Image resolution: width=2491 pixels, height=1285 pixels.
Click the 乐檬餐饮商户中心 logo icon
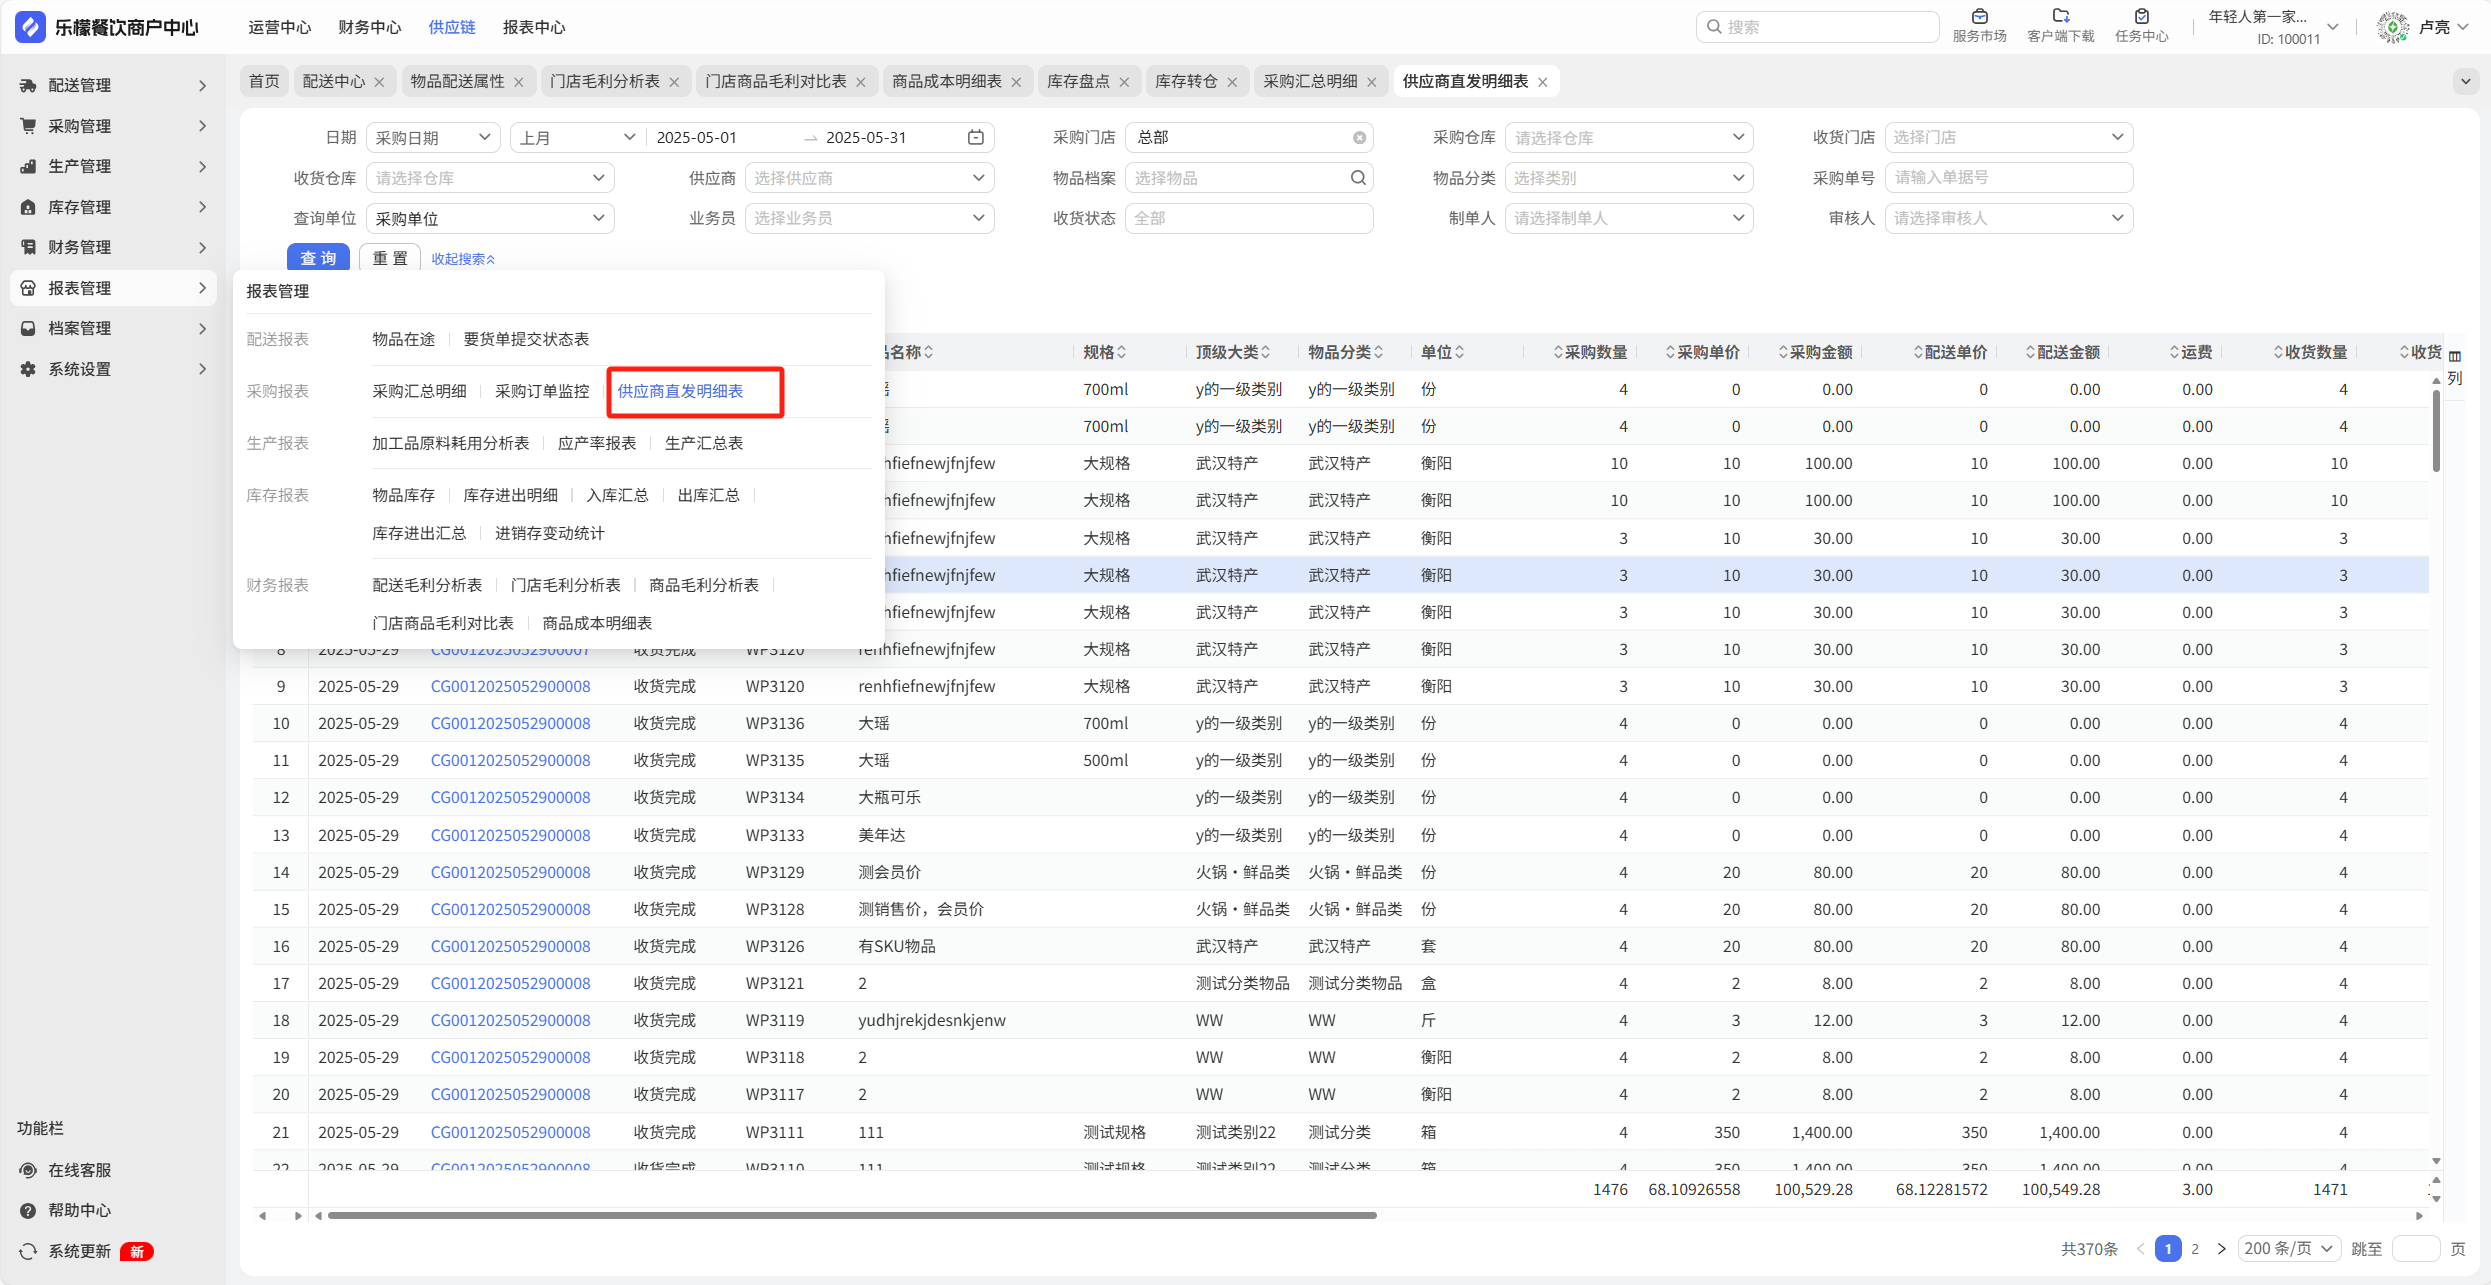coord(30,27)
